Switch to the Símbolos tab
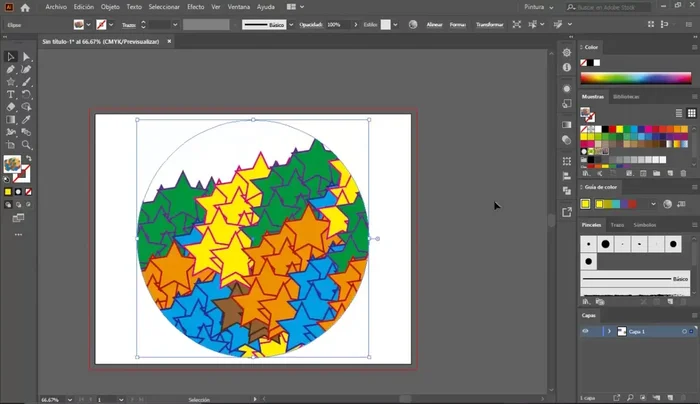The image size is (700, 404). pyautogui.click(x=645, y=225)
